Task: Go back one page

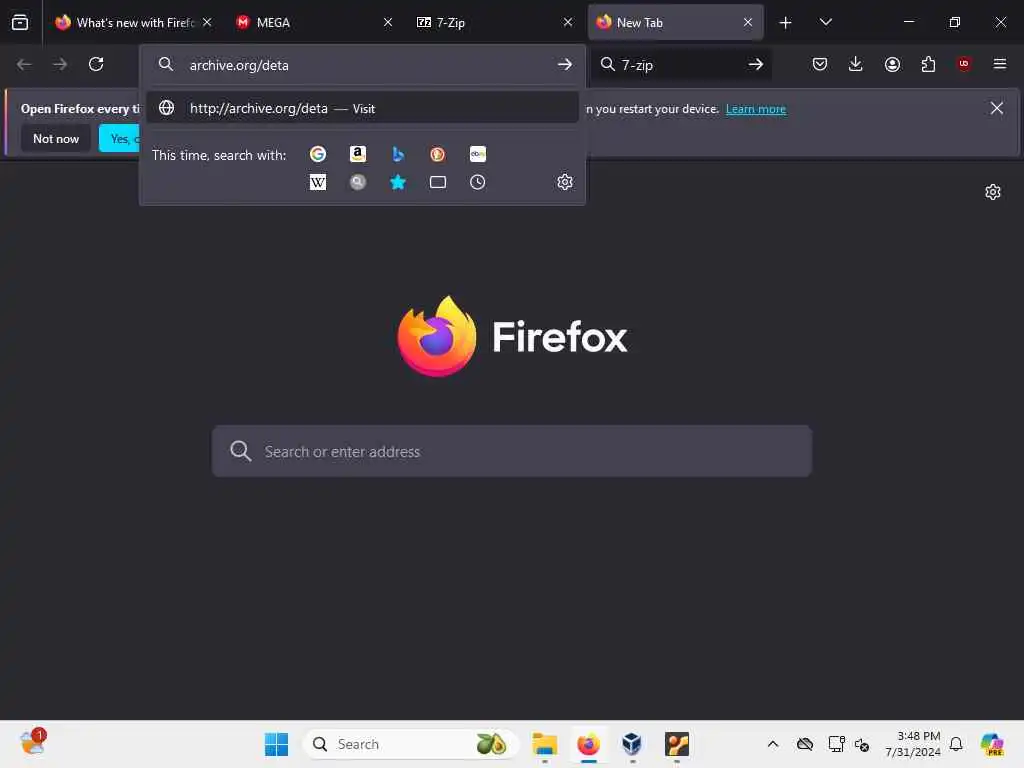Action: [24, 64]
